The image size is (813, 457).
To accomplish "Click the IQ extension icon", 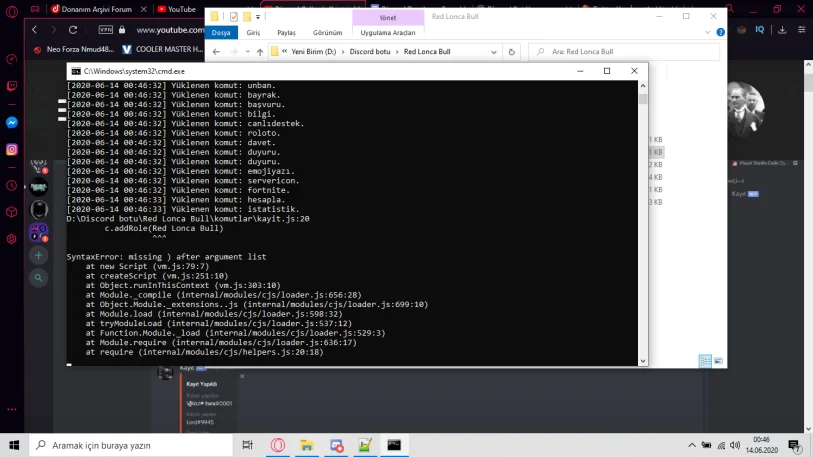I will (760, 30).
